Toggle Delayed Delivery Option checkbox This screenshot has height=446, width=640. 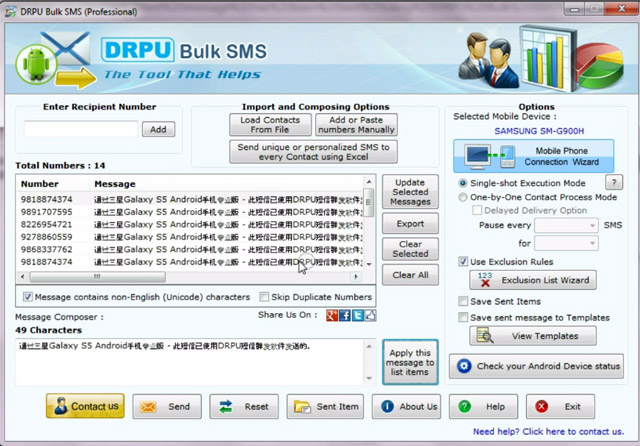point(477,211)
